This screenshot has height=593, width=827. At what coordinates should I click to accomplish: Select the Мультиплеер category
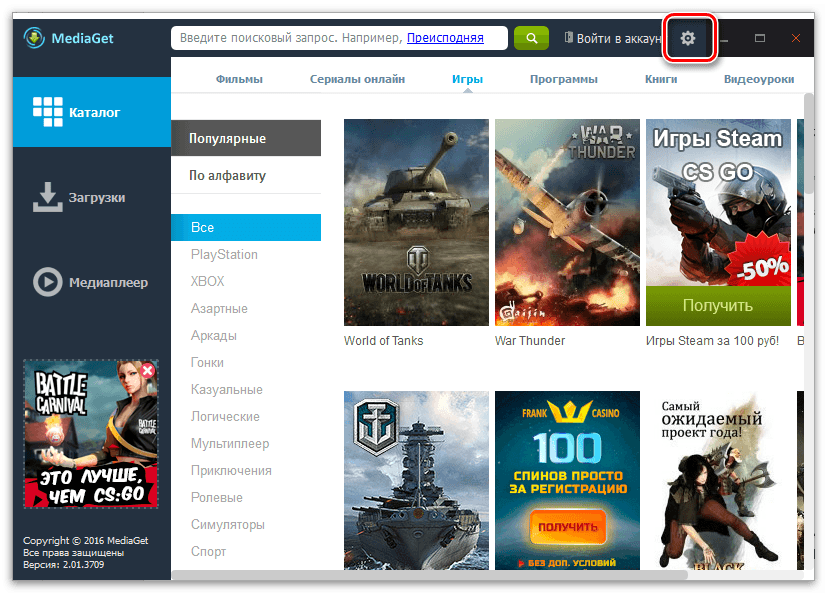[x=230, y=444]
